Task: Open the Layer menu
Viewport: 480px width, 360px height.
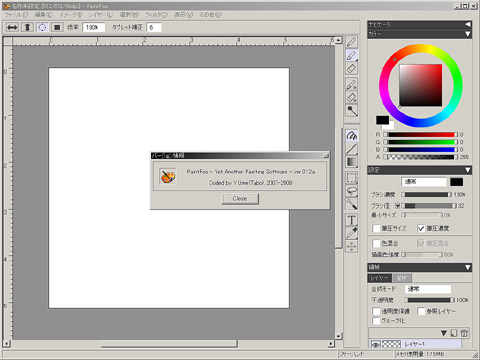Action: 100,15
